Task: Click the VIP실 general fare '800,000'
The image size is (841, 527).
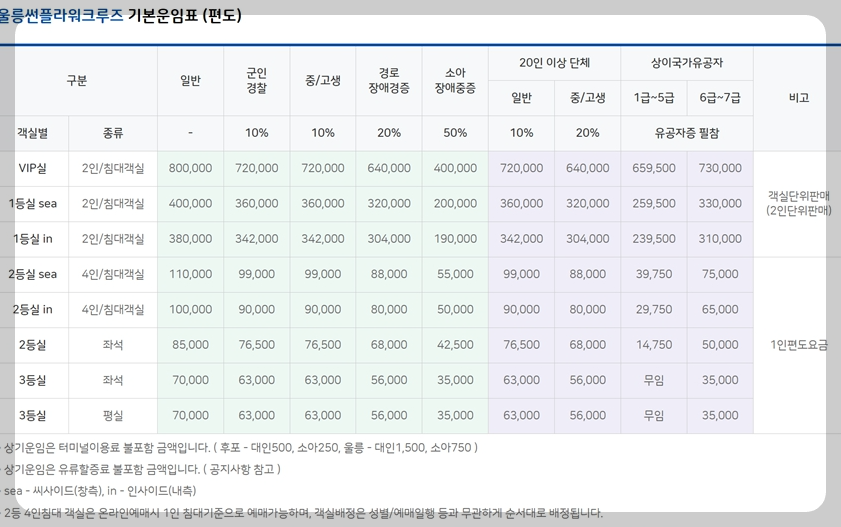Action: tap(190, 168)
